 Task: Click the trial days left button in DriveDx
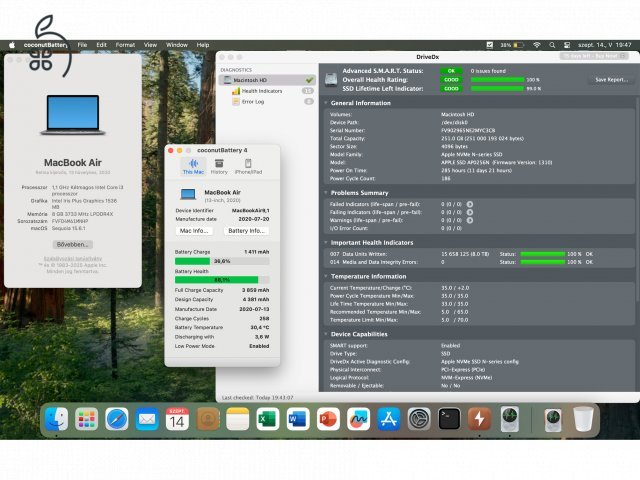[x=594, y=56]
